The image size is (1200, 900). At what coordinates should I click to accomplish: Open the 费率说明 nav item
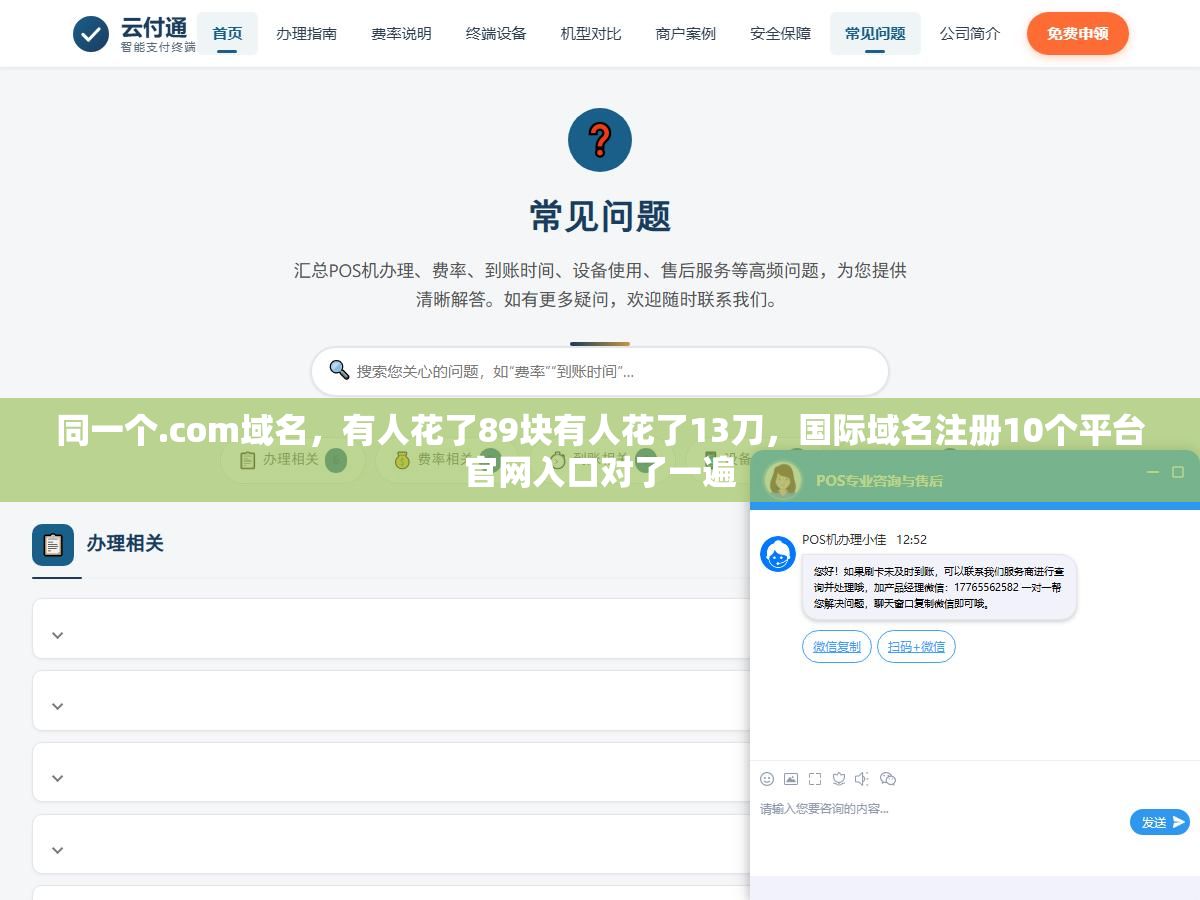coord(401,33)
